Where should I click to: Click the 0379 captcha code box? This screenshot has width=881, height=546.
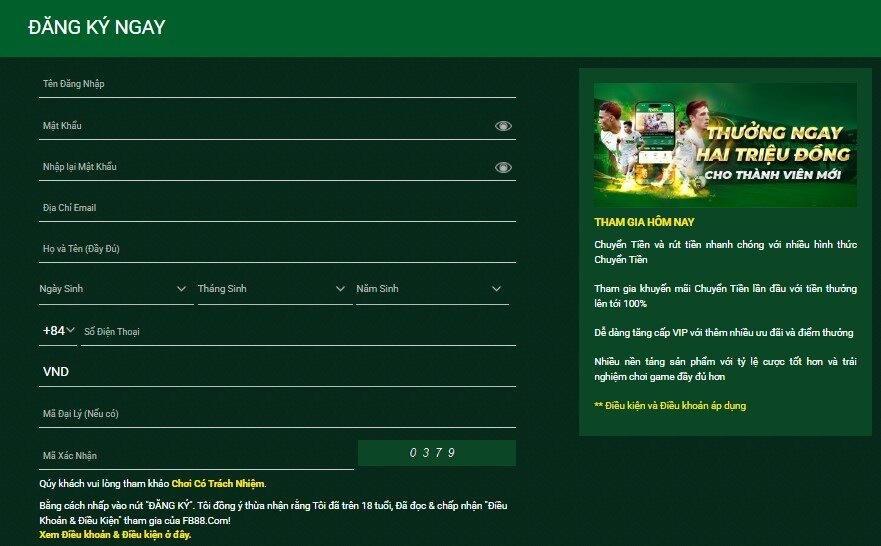coord(437,453)
